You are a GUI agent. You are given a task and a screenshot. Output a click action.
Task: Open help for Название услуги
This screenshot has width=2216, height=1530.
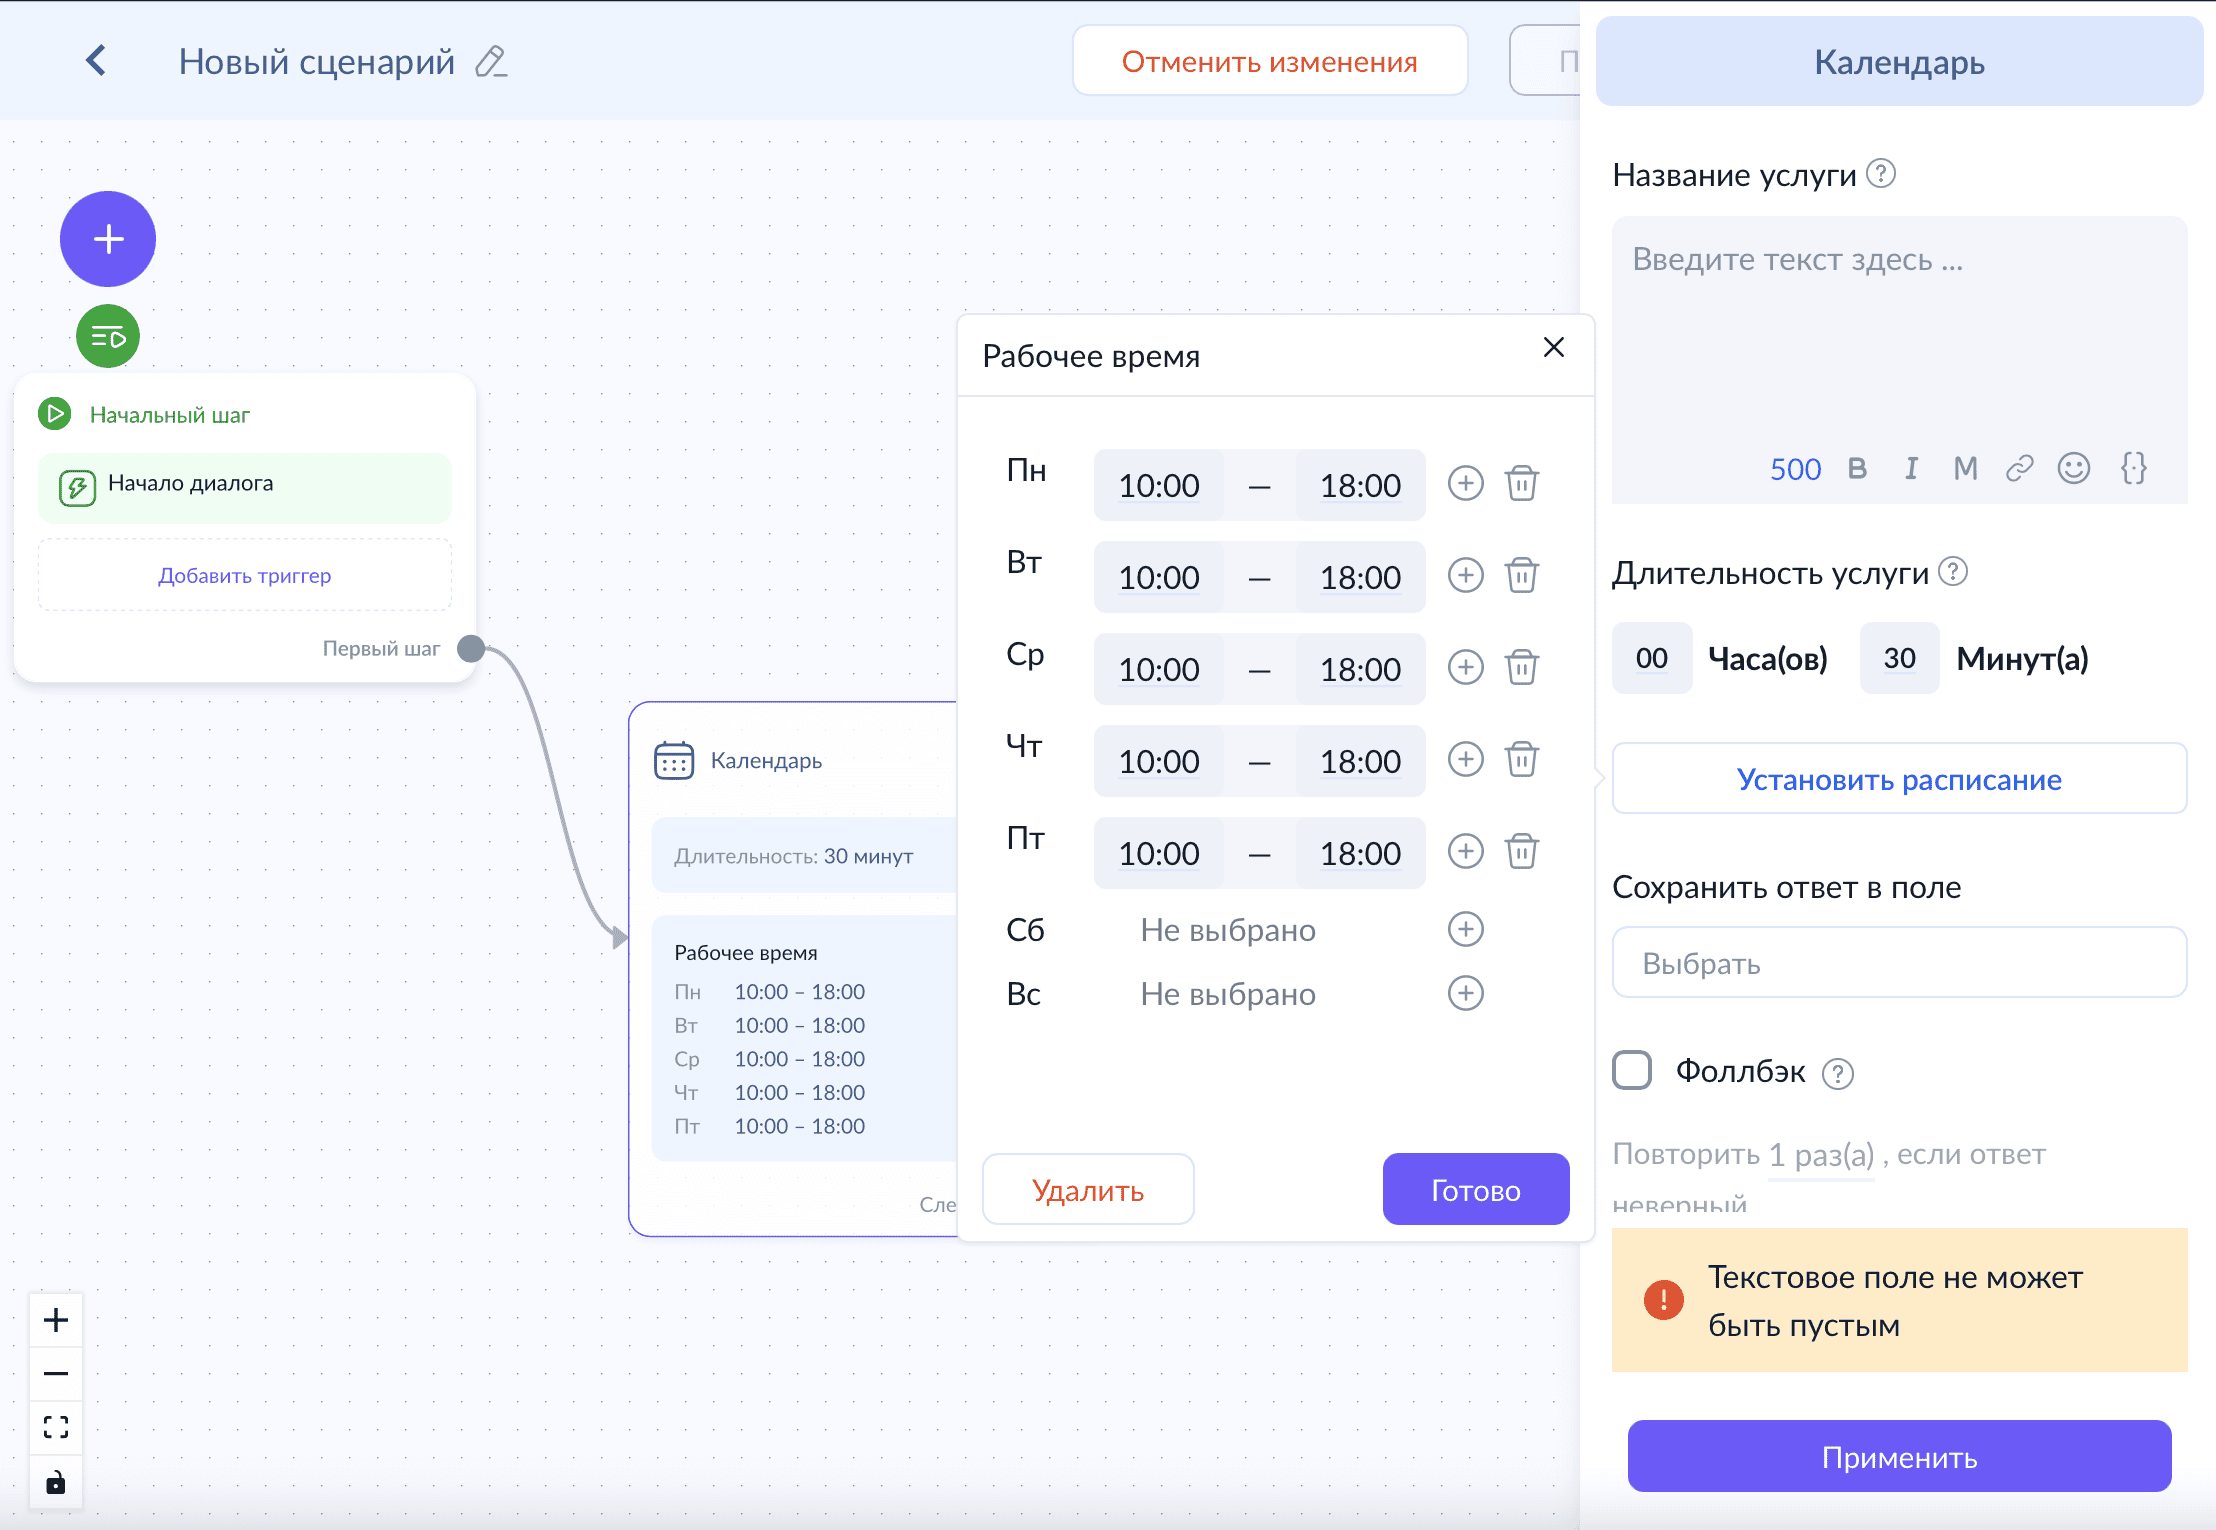tap(1881, 174)
